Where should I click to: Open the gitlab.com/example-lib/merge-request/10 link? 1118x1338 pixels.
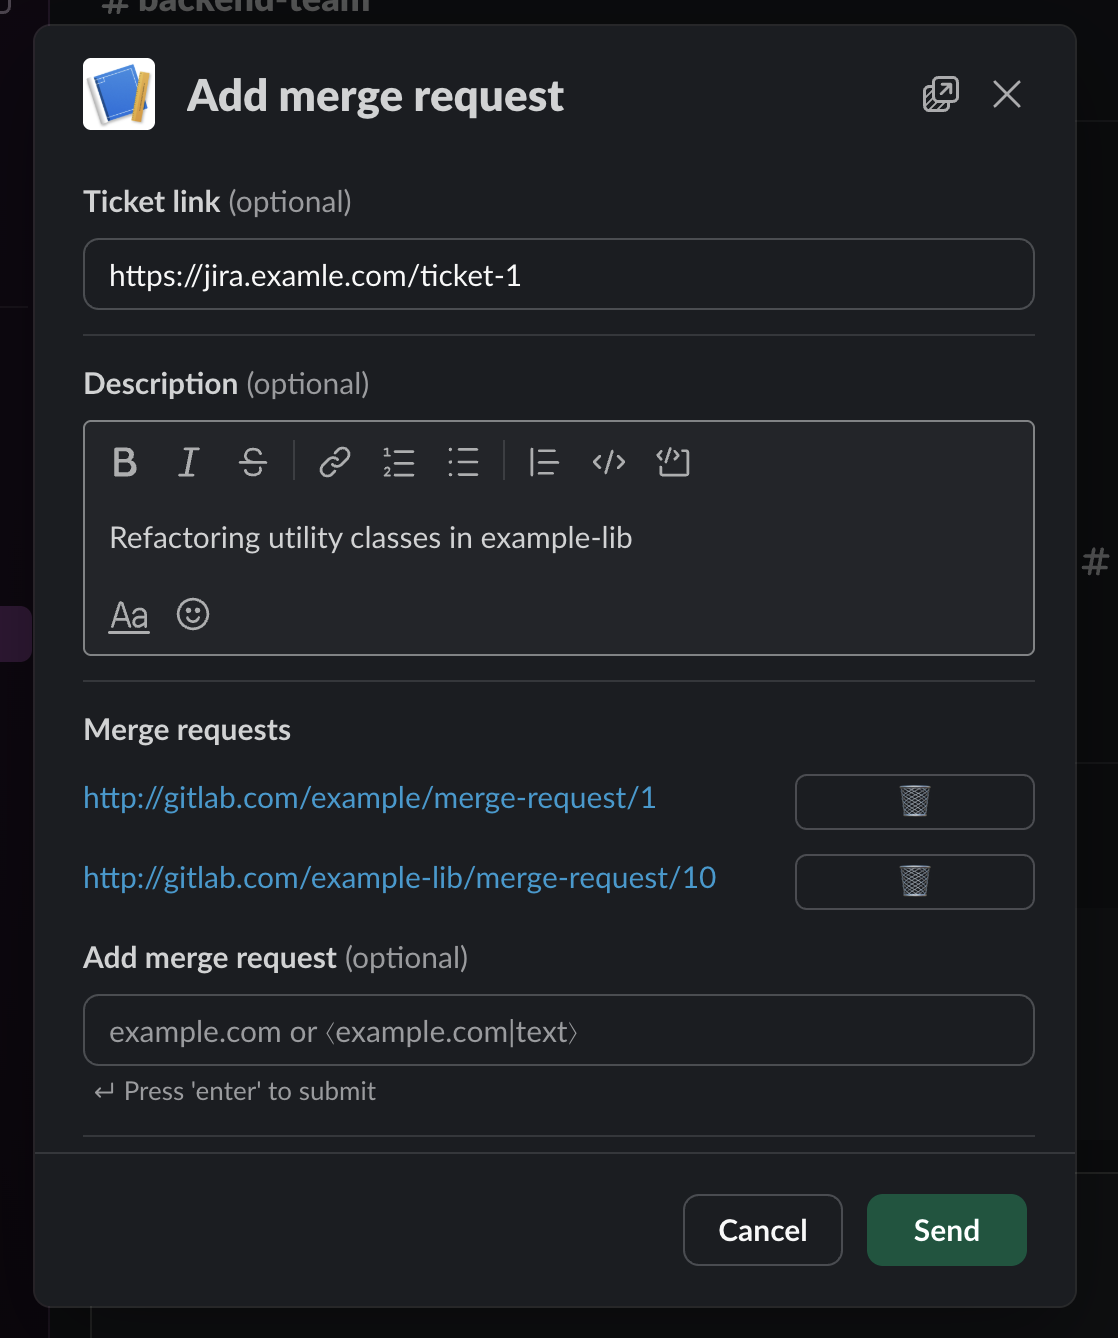point(398,877)
